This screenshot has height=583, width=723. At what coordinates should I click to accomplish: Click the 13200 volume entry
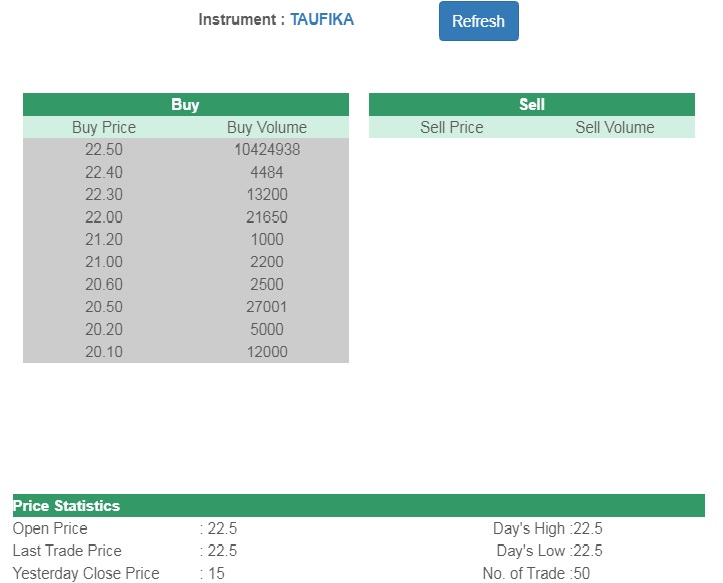pos(267,194)
